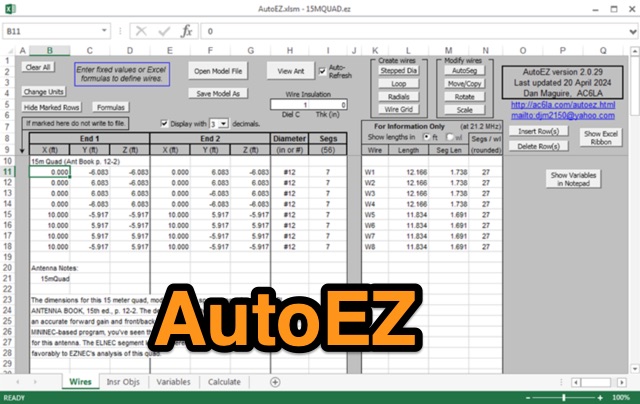Click the Scale button
Image resolution: width=640 pixels, height=404 pixels.
(464, 110)
